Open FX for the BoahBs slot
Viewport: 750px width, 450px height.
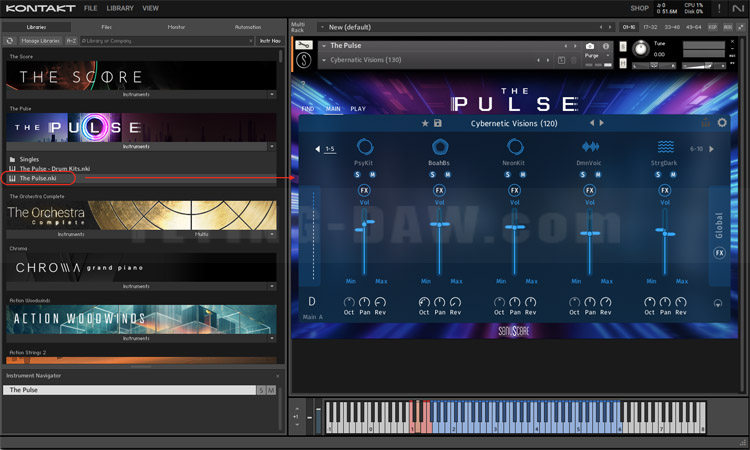[x=440, y=190]
